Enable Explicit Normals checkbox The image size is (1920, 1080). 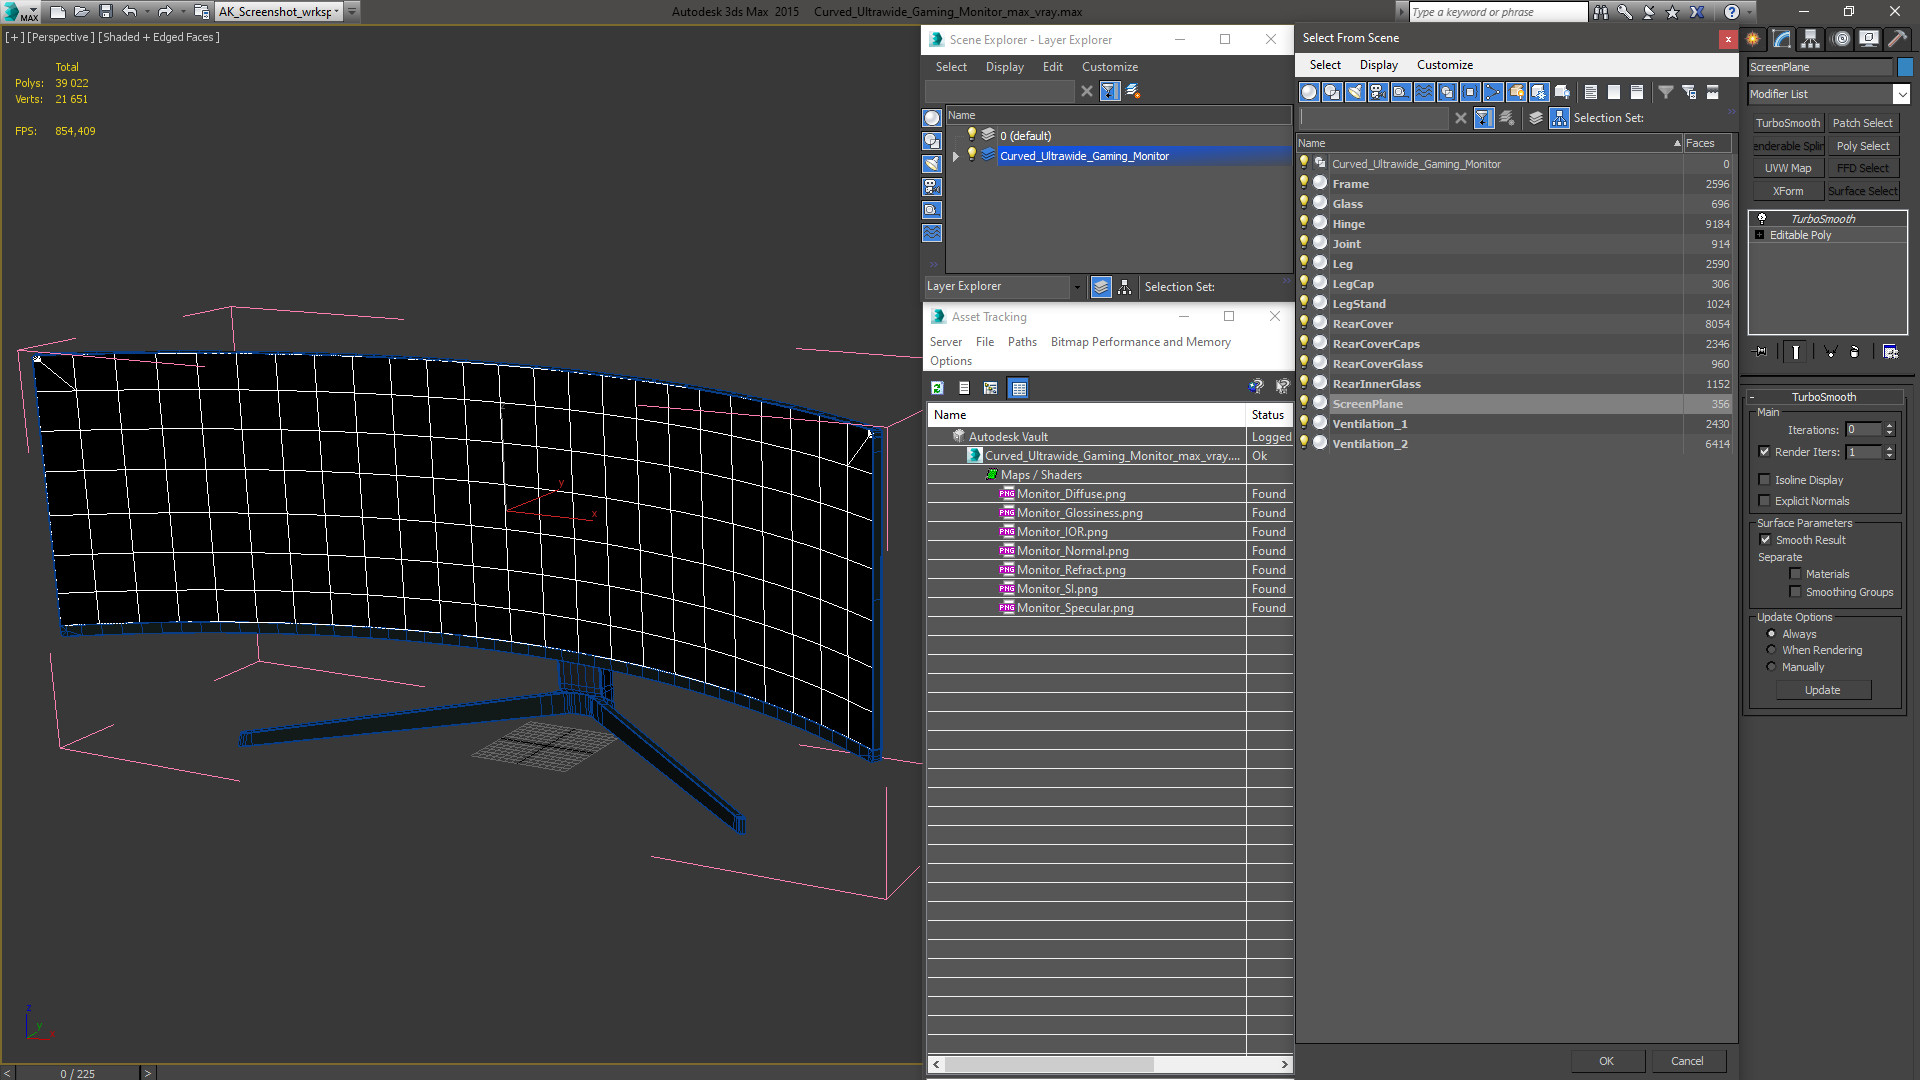1764,501
